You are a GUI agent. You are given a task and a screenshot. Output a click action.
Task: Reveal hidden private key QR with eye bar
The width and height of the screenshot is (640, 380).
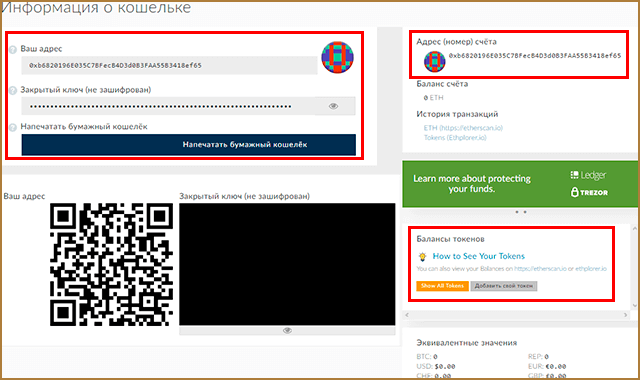(287, 331)
